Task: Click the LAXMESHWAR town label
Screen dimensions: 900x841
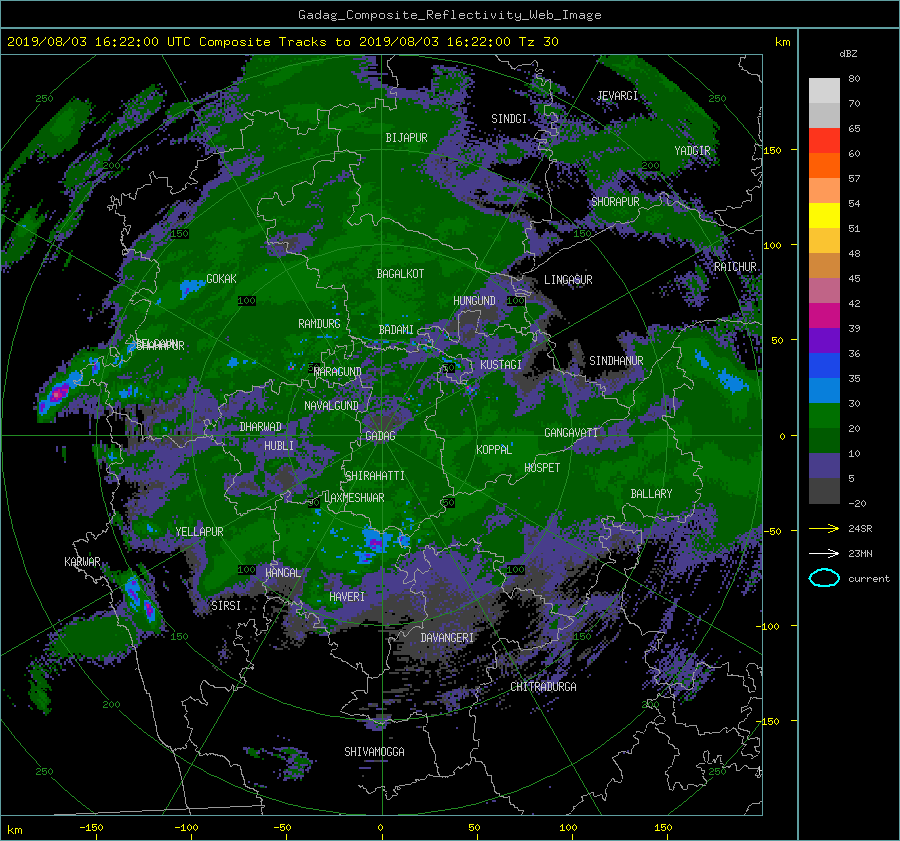Action: [354, 498]
